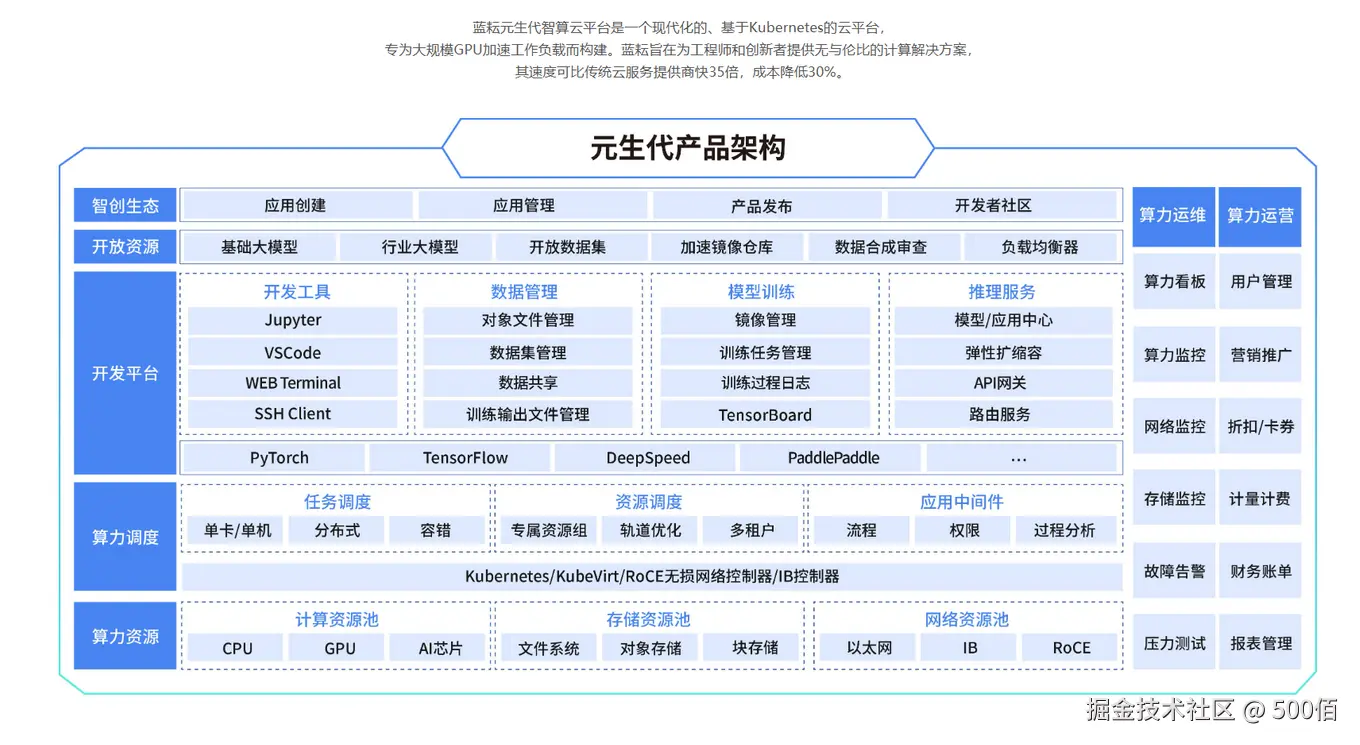1360x745 pixels.
Task: Click the 计量计费 box
Action: (x=1260, y=498)
